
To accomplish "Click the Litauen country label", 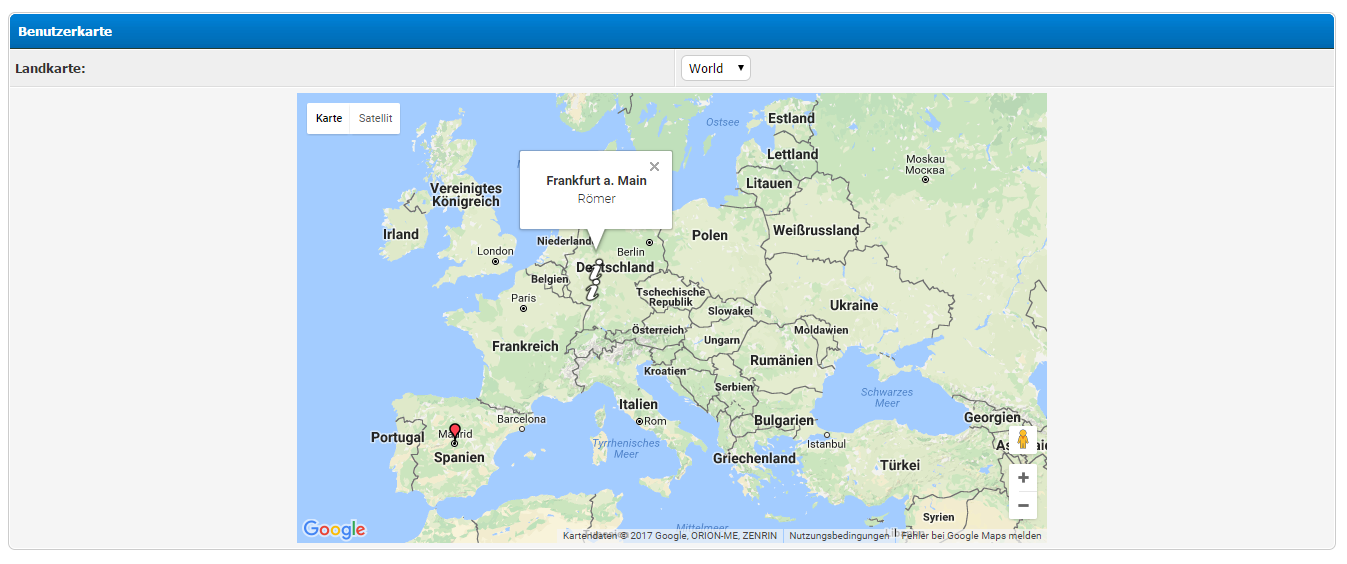I will click(x=769, y=183).
